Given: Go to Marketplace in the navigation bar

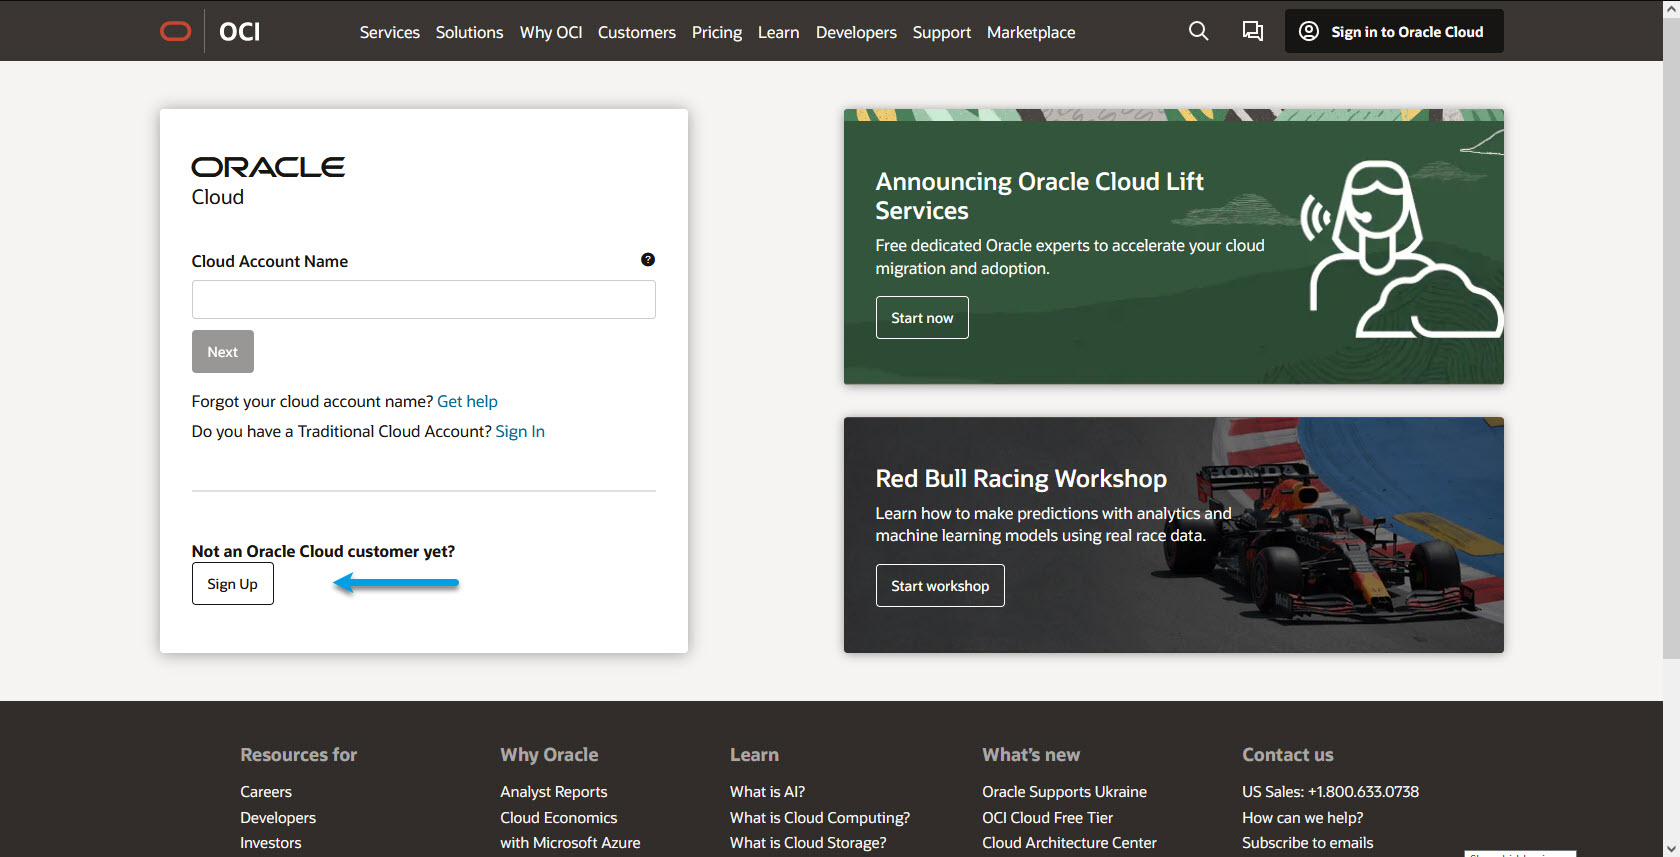Looking at the screenshot, I should coord(1030,32).
